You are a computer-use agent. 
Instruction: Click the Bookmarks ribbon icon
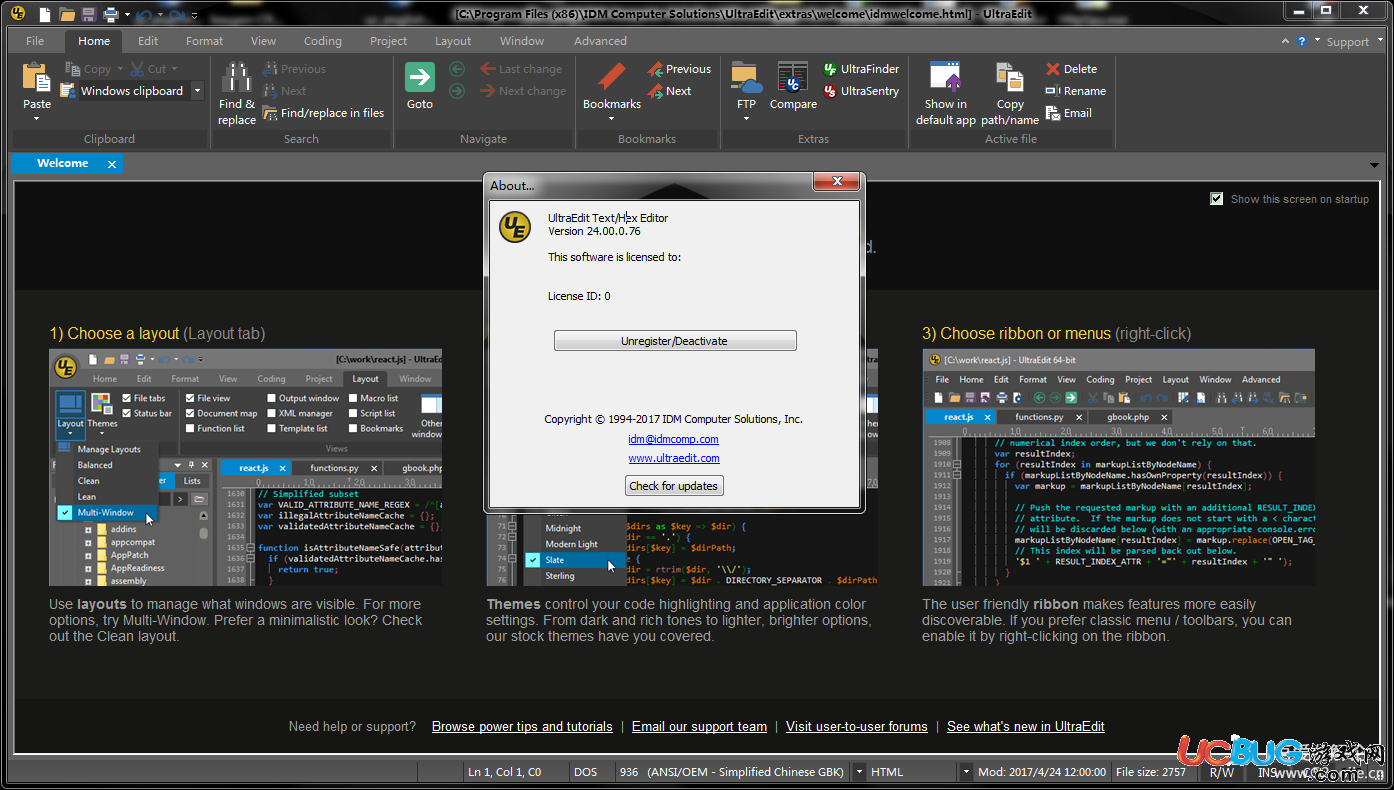coord(612,77)
